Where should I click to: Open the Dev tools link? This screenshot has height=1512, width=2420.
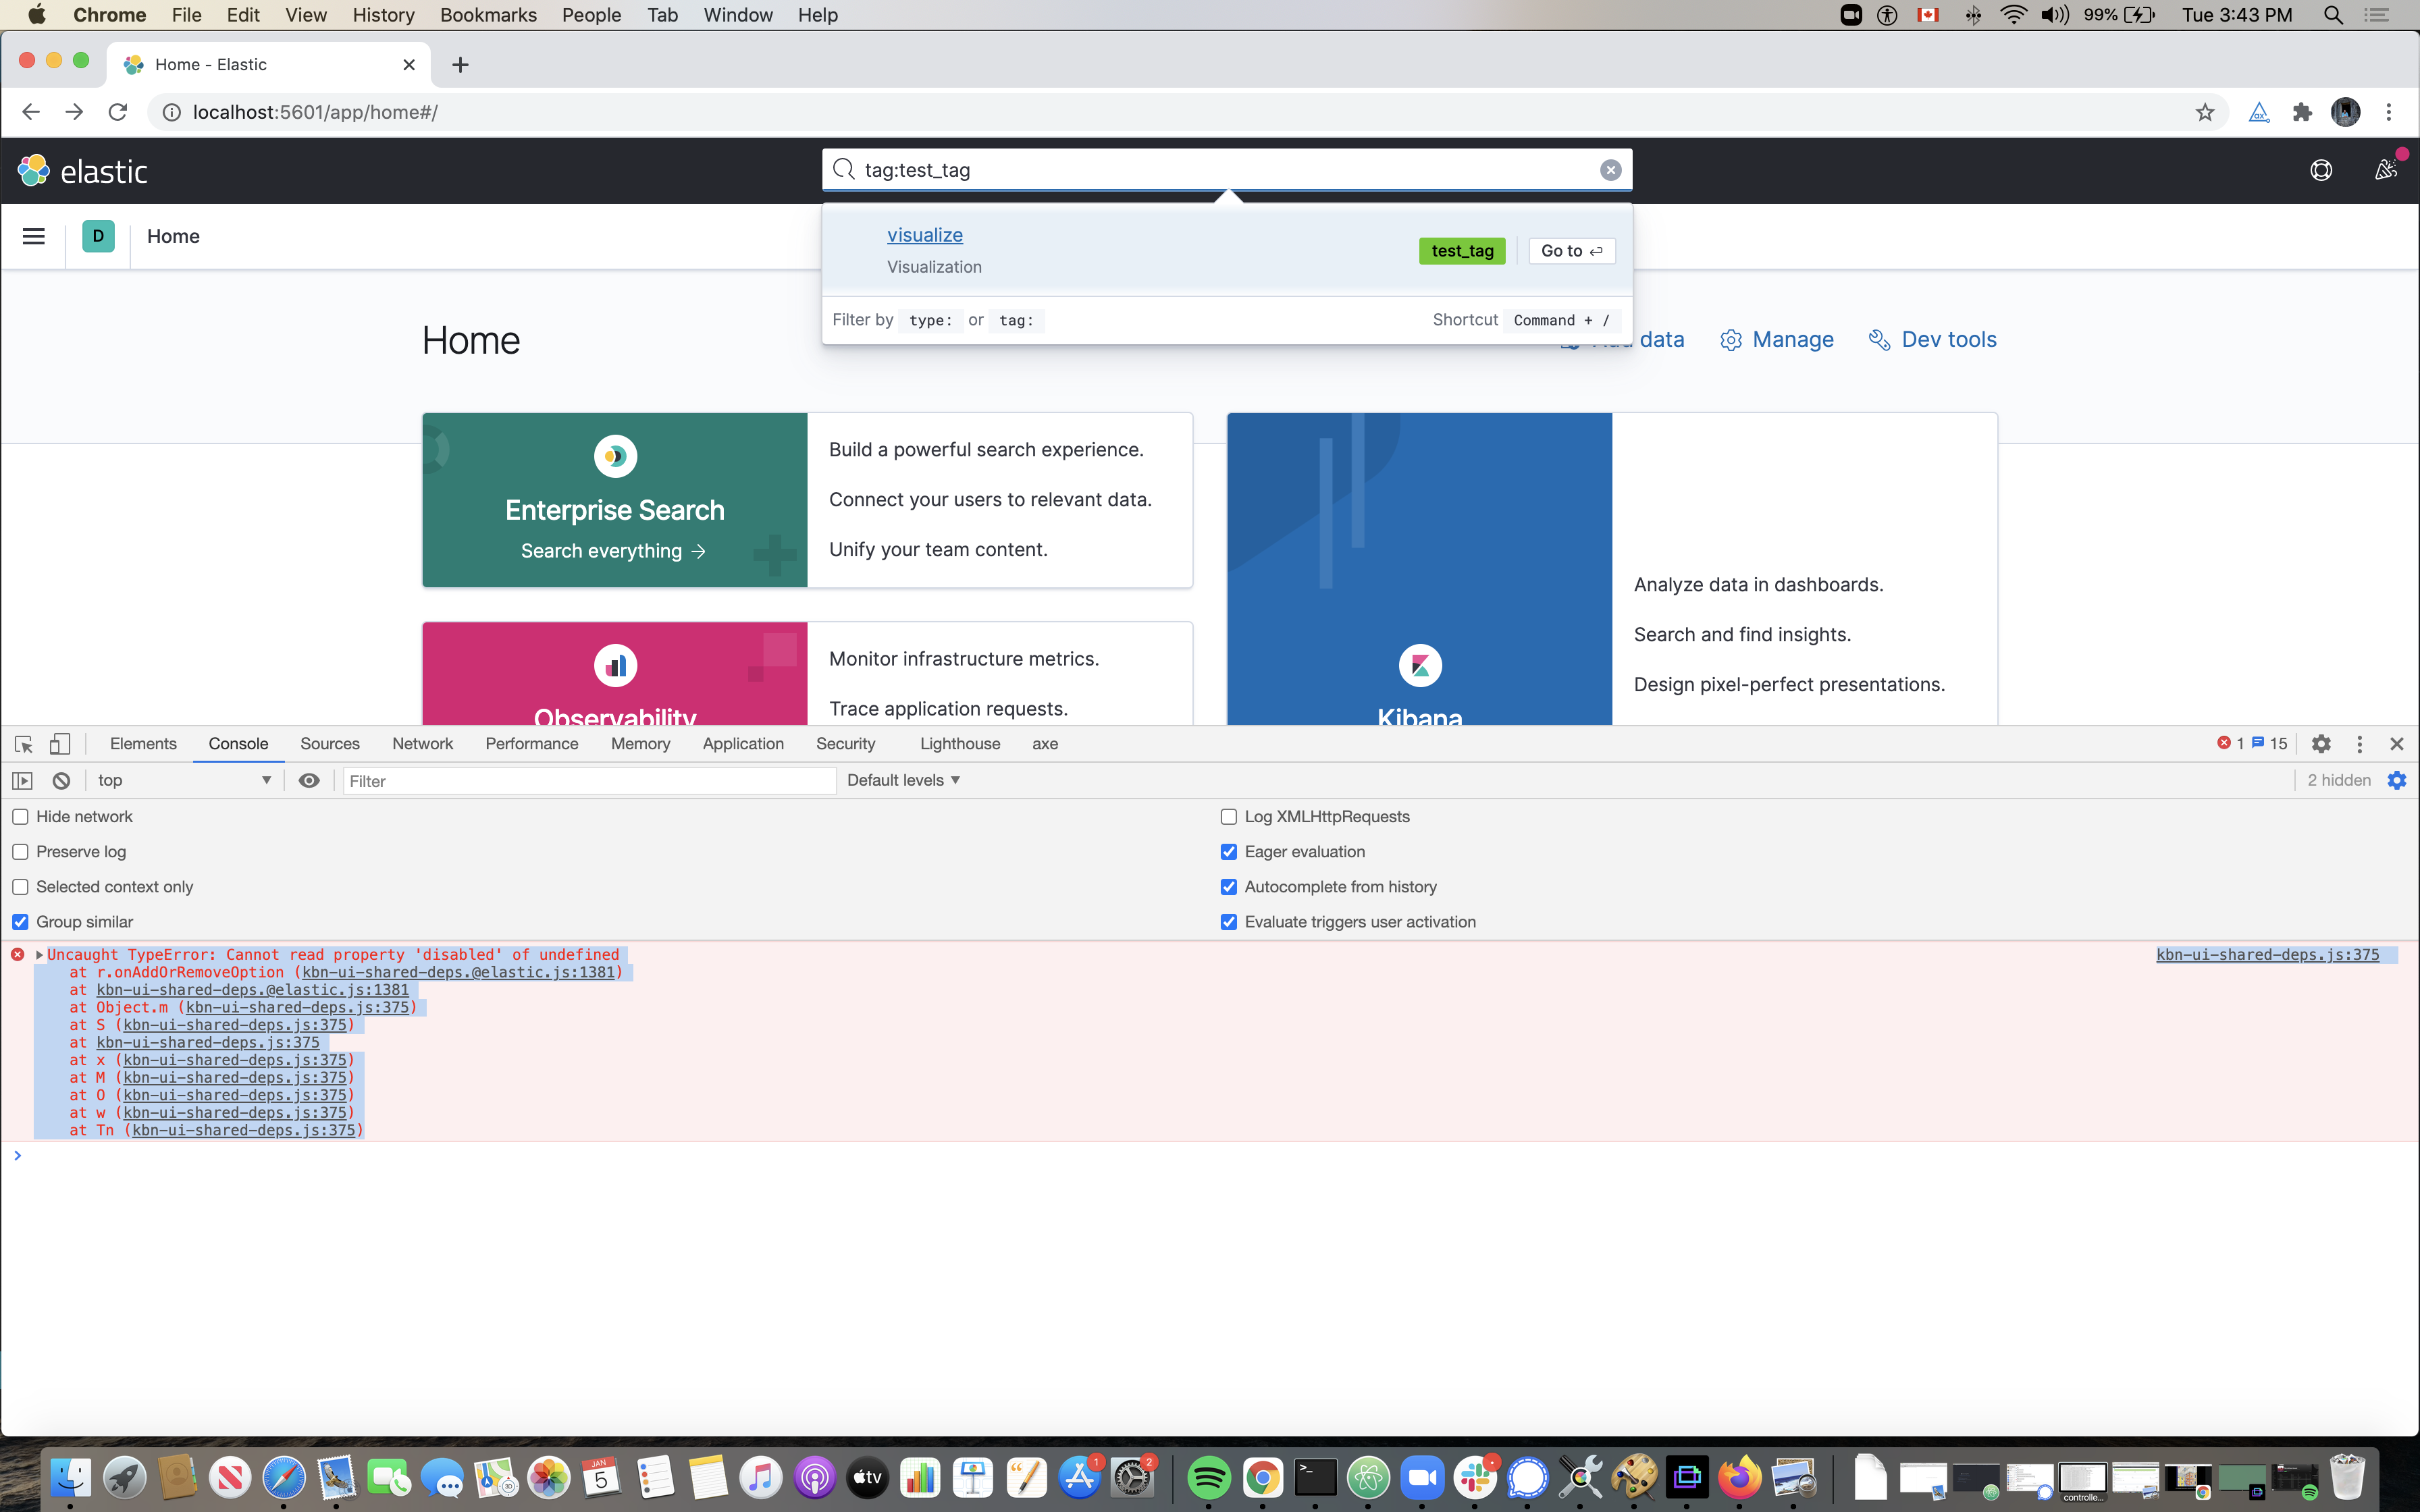[x=1947, y=340]
